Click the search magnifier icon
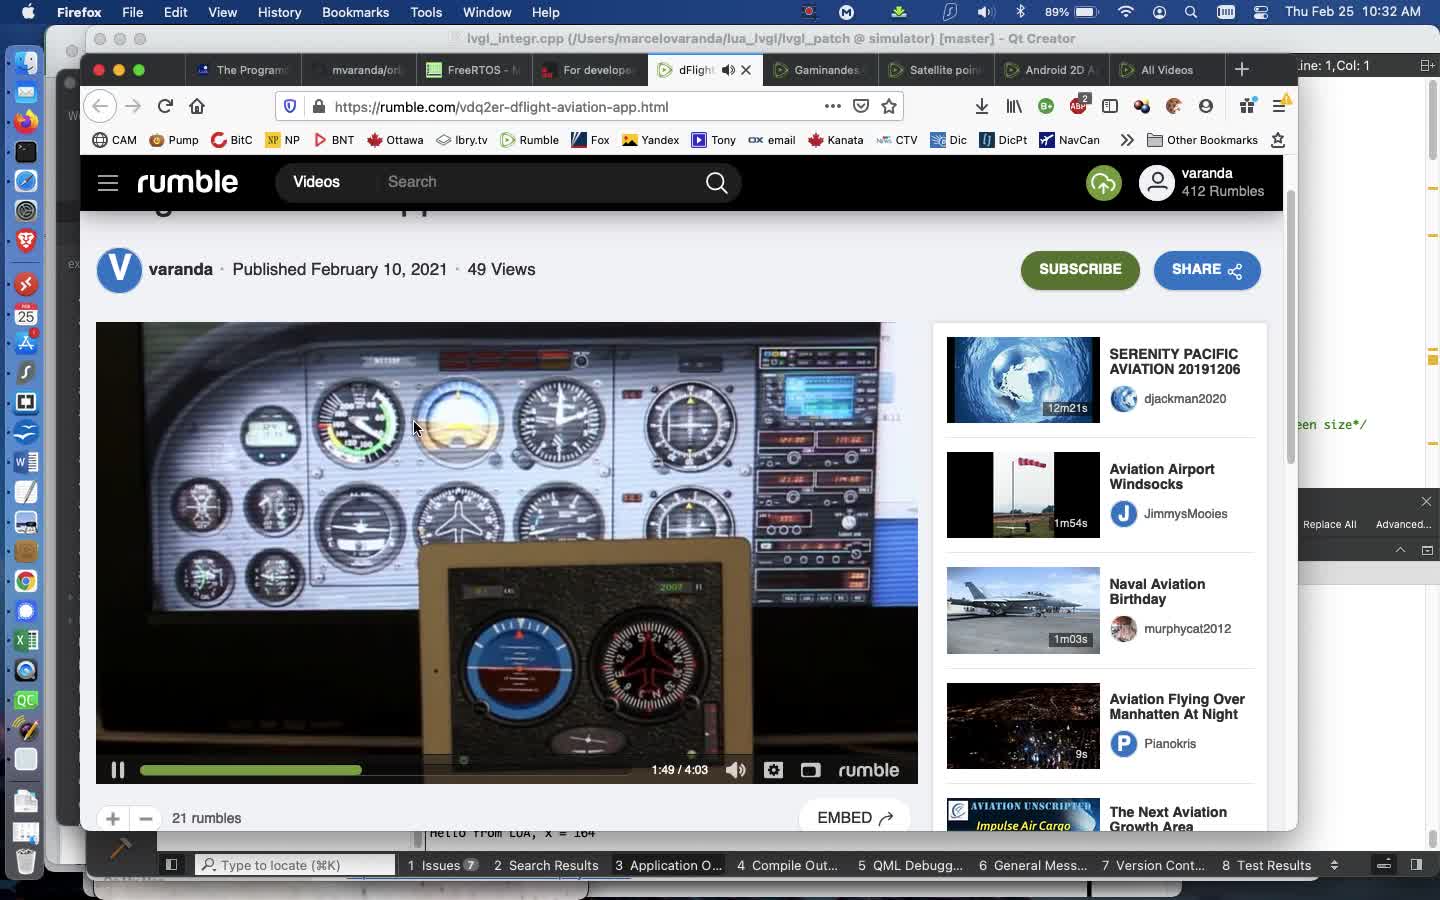The width and height of the screenshot is (1440, 900). (x=716, y=183)
